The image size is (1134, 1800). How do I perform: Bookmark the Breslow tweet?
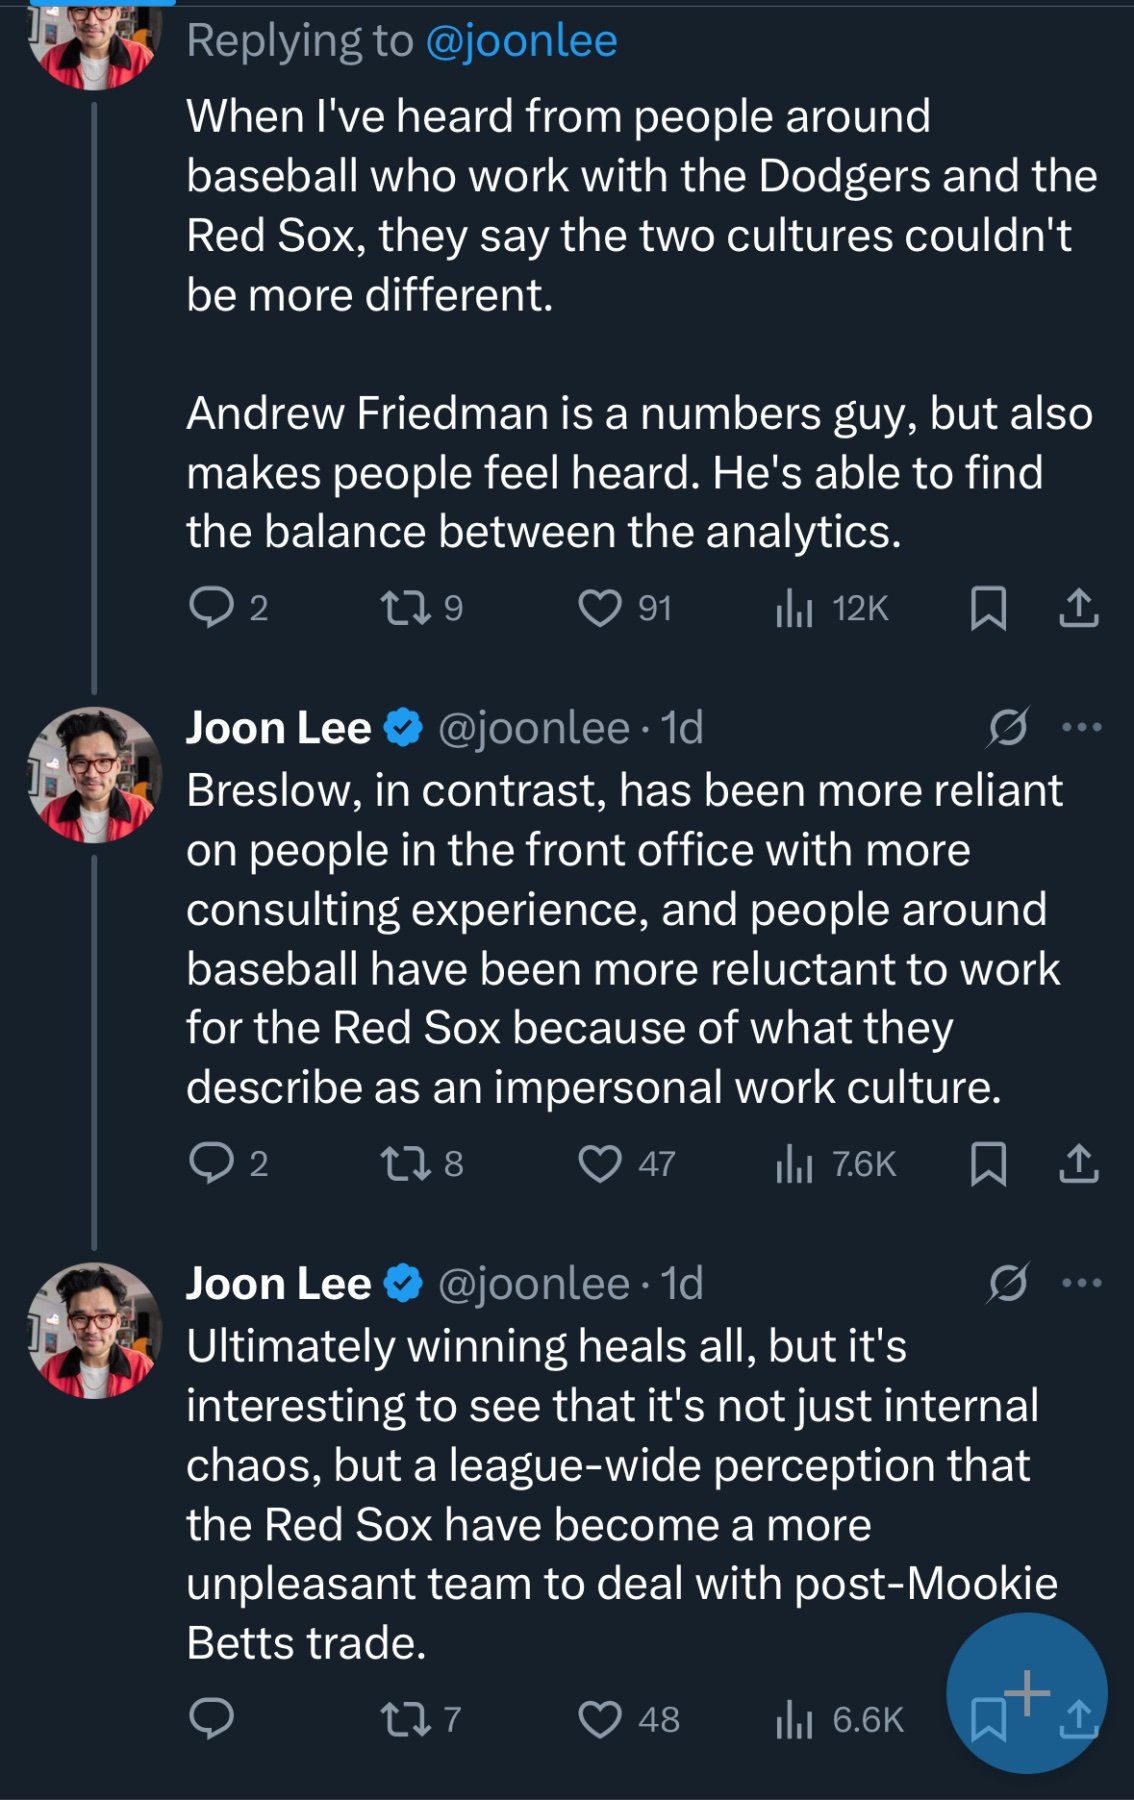point(988,1164)
